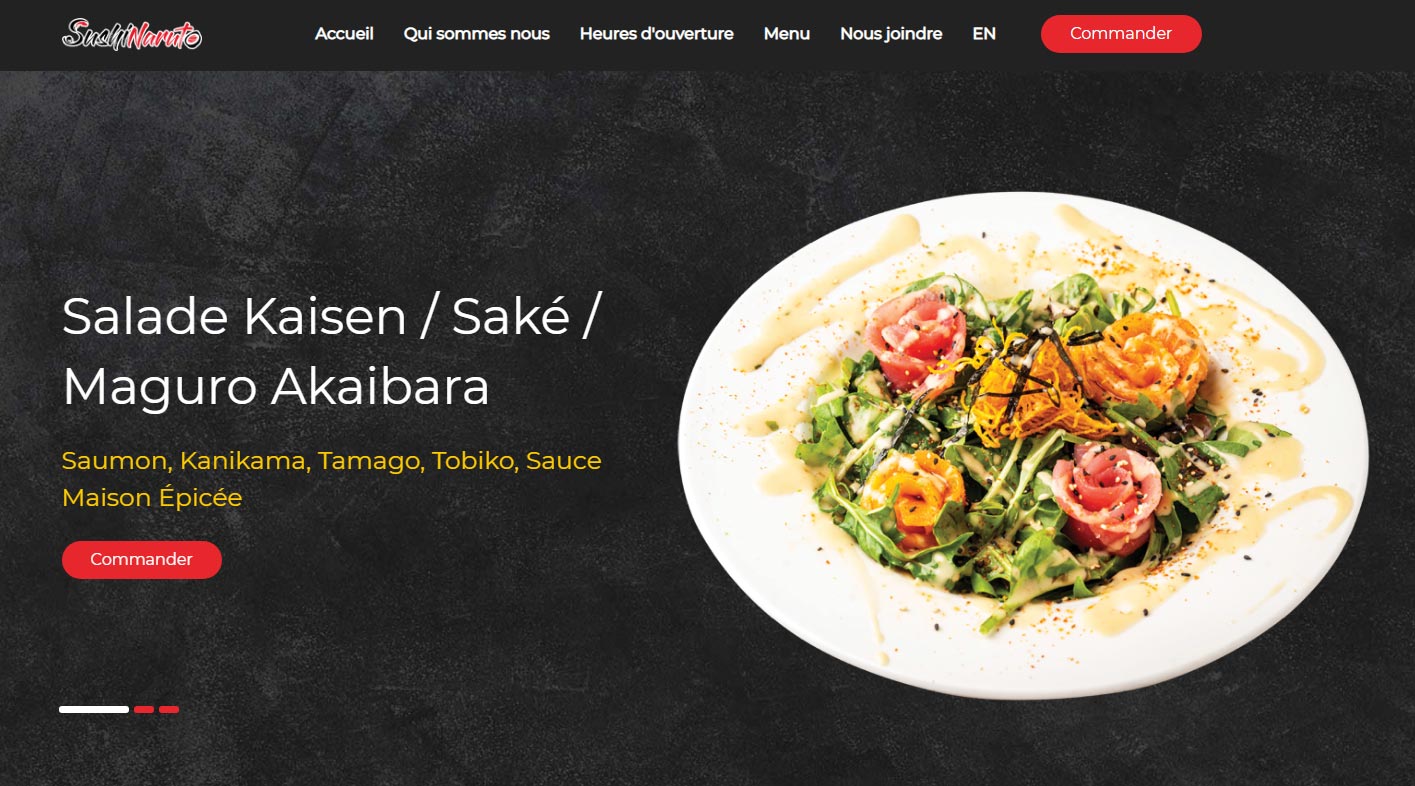View Heures d'ouverture in navigation
The width and height of the screenshot is (1415, 786).
(x=657, y=34)
